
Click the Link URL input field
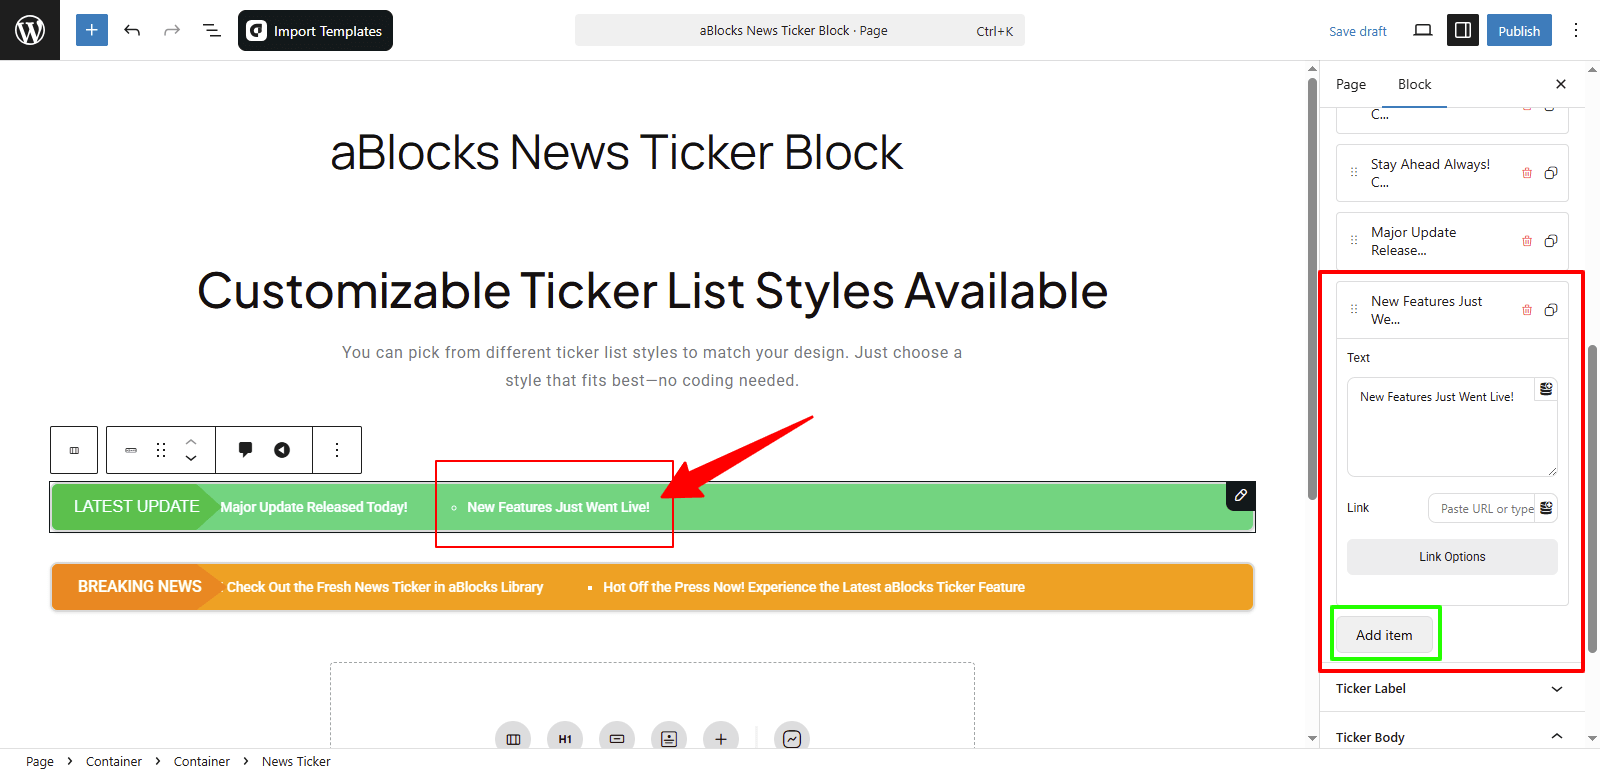click(x=1483, y=508)
